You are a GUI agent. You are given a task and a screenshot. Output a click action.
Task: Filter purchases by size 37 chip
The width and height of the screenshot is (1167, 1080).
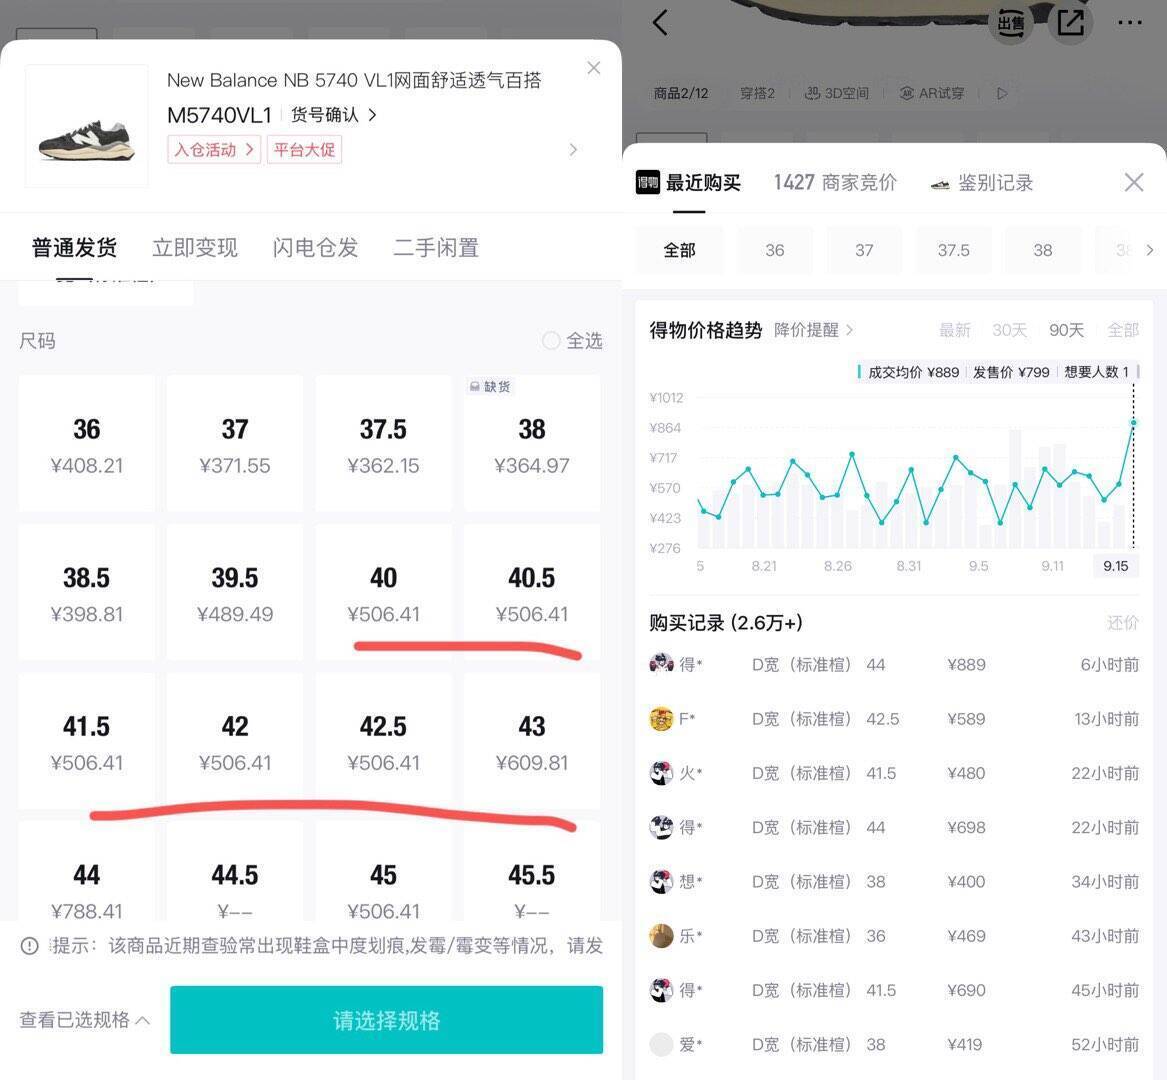[x=864, y=250]
